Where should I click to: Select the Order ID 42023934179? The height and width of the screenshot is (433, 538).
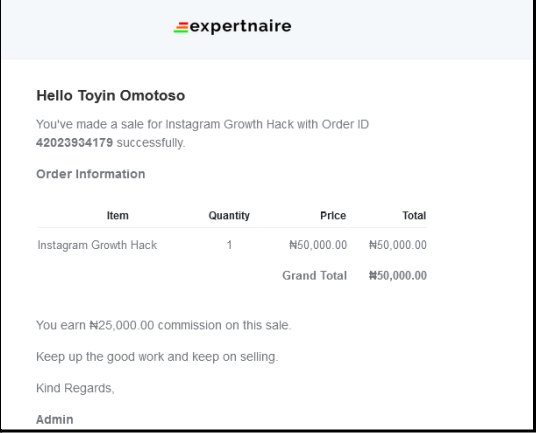(74, 143)
